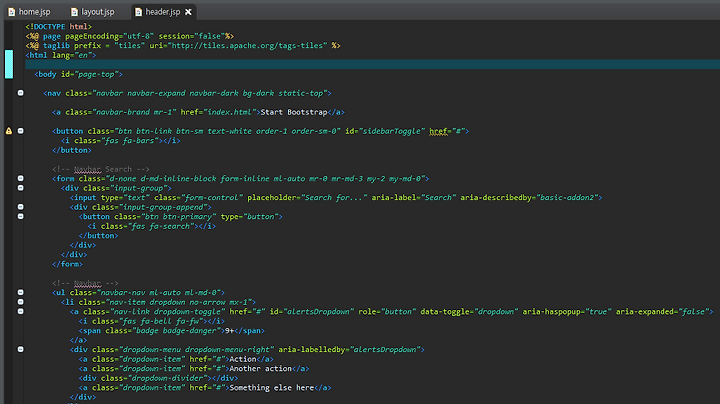The height and width of the screenshot is (404, 720).
Task: Click the Navbar Search comment line
Action: pos(101,169)
